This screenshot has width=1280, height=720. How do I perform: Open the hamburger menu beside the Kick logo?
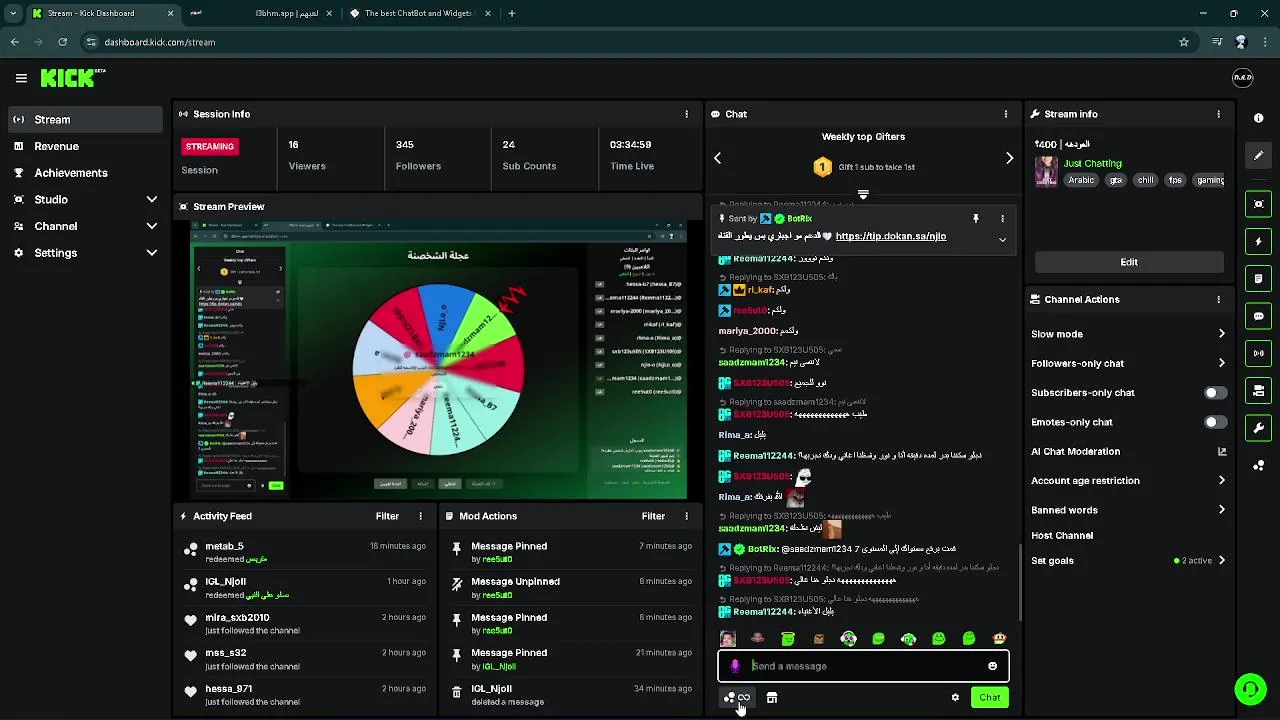click(21, 78)
